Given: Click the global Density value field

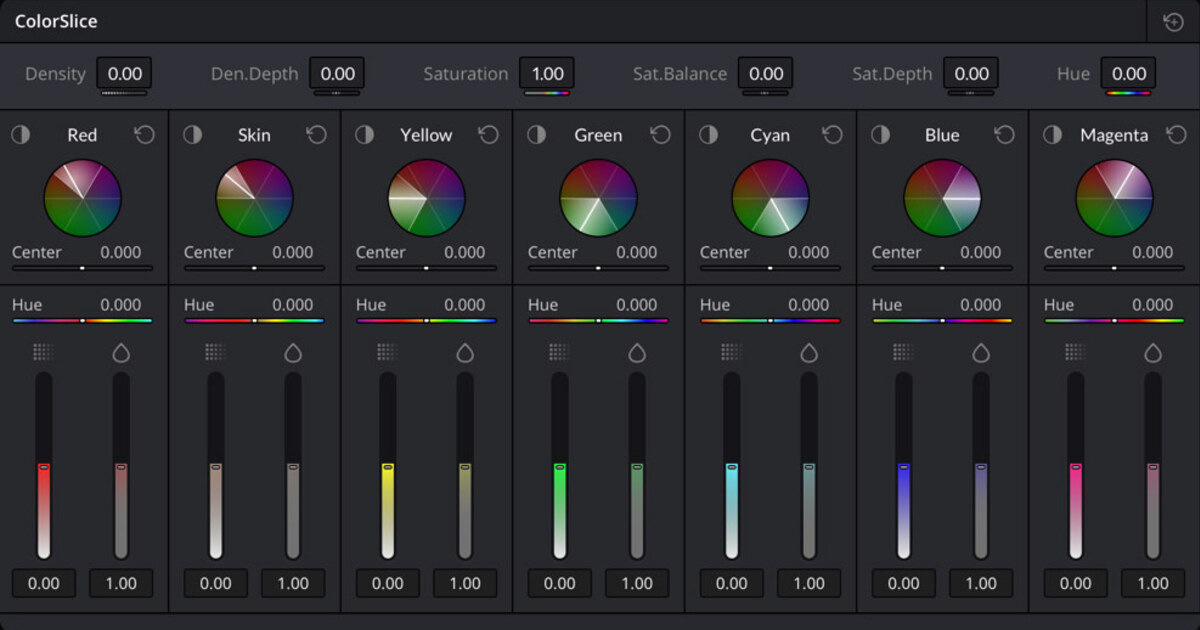Looking at the screenshot, I should coord(125,73).
